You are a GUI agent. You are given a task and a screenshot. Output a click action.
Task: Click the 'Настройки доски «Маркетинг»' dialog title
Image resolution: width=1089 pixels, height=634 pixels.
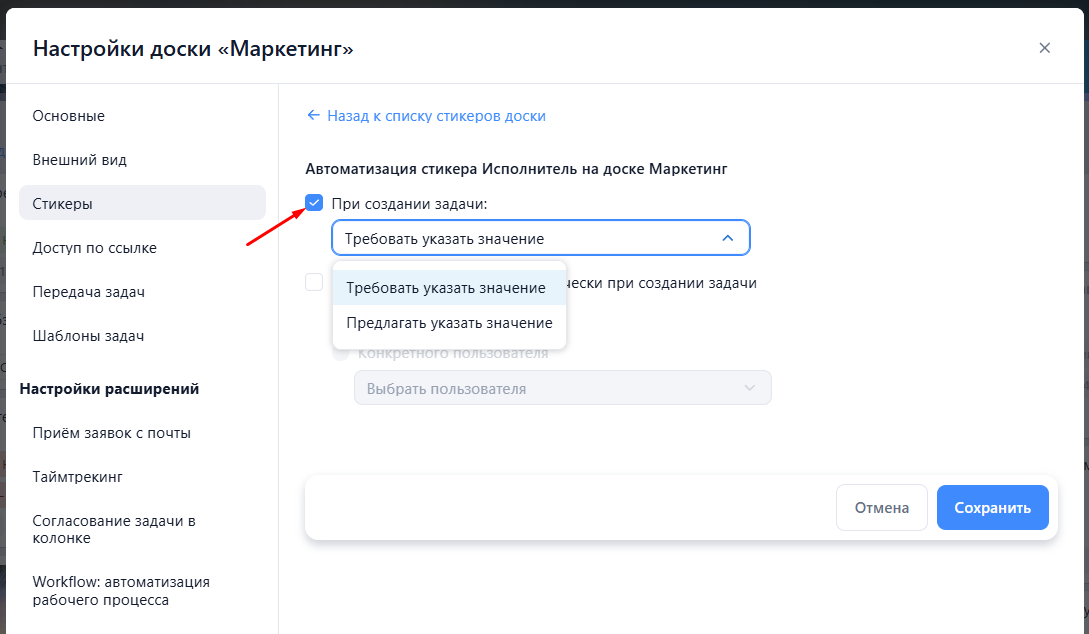(x=193, y=49)
